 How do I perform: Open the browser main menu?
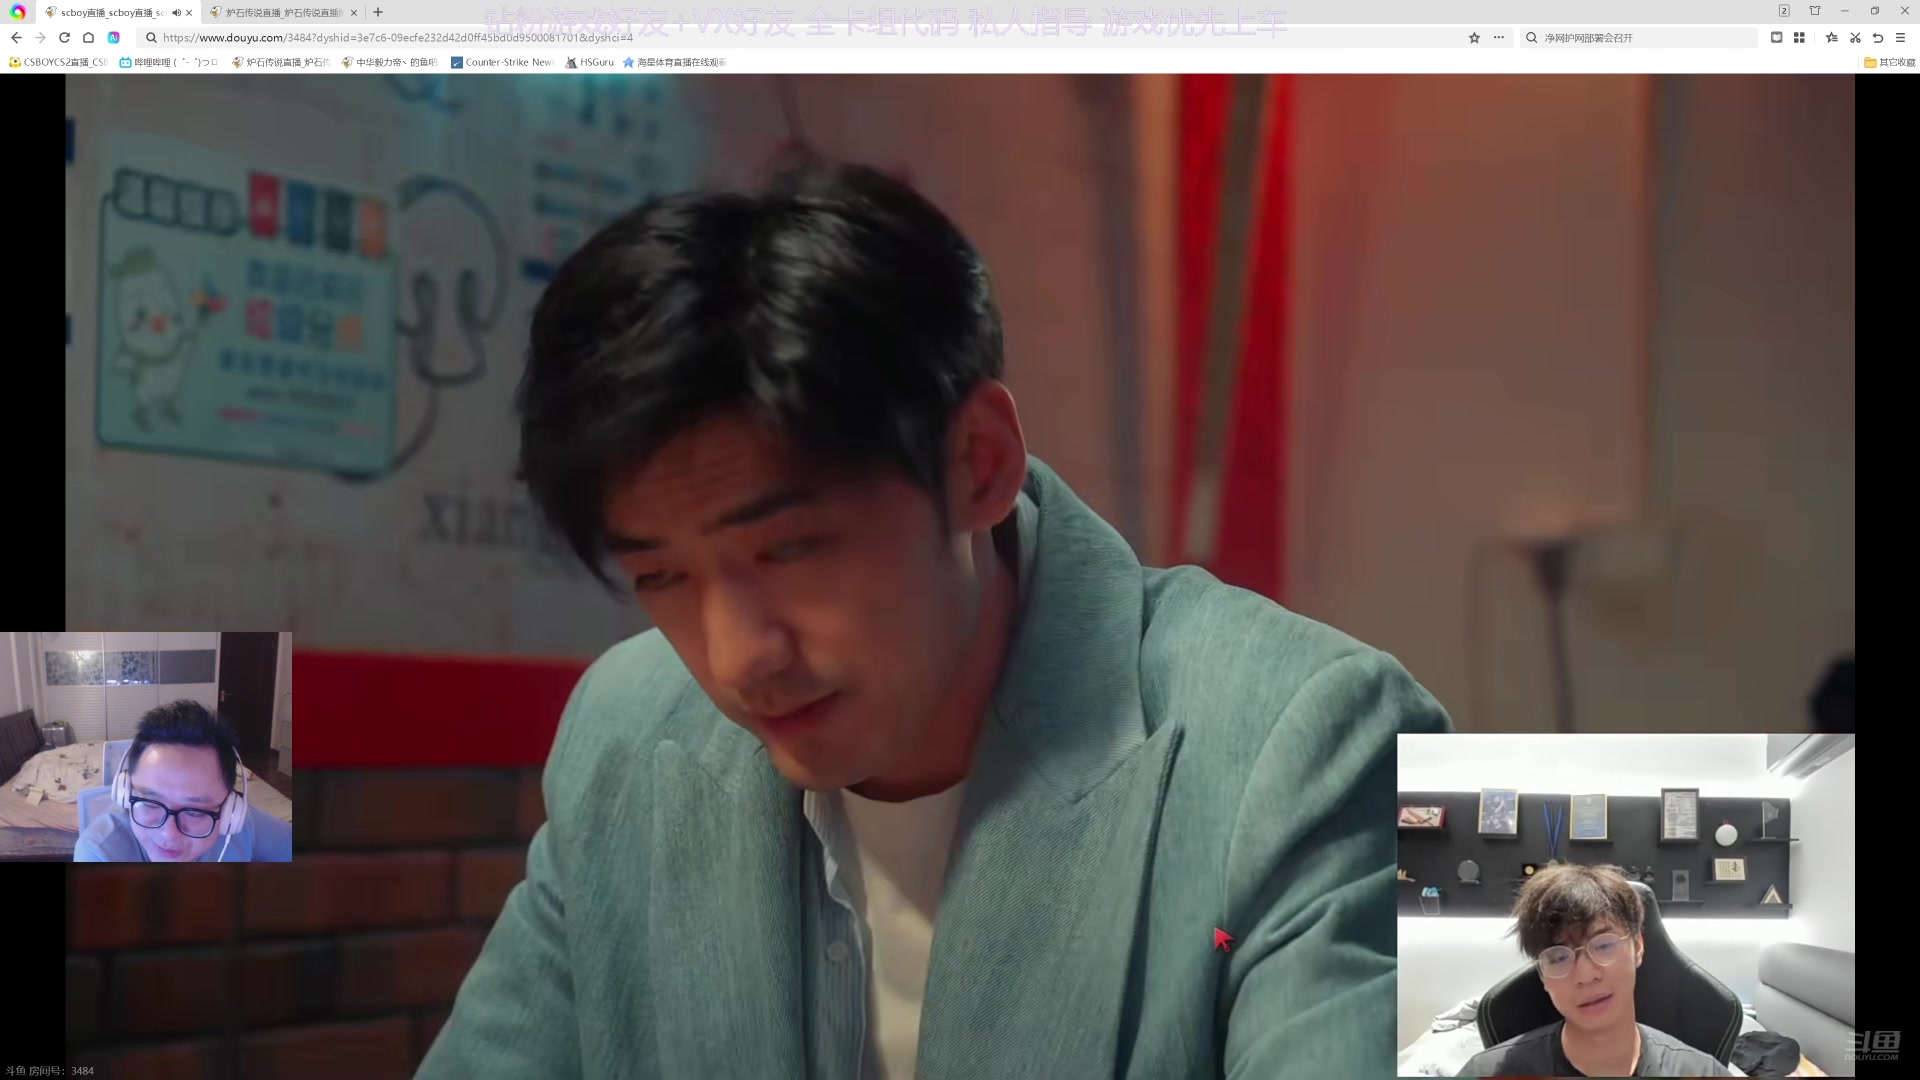[x=1900, y=37]
